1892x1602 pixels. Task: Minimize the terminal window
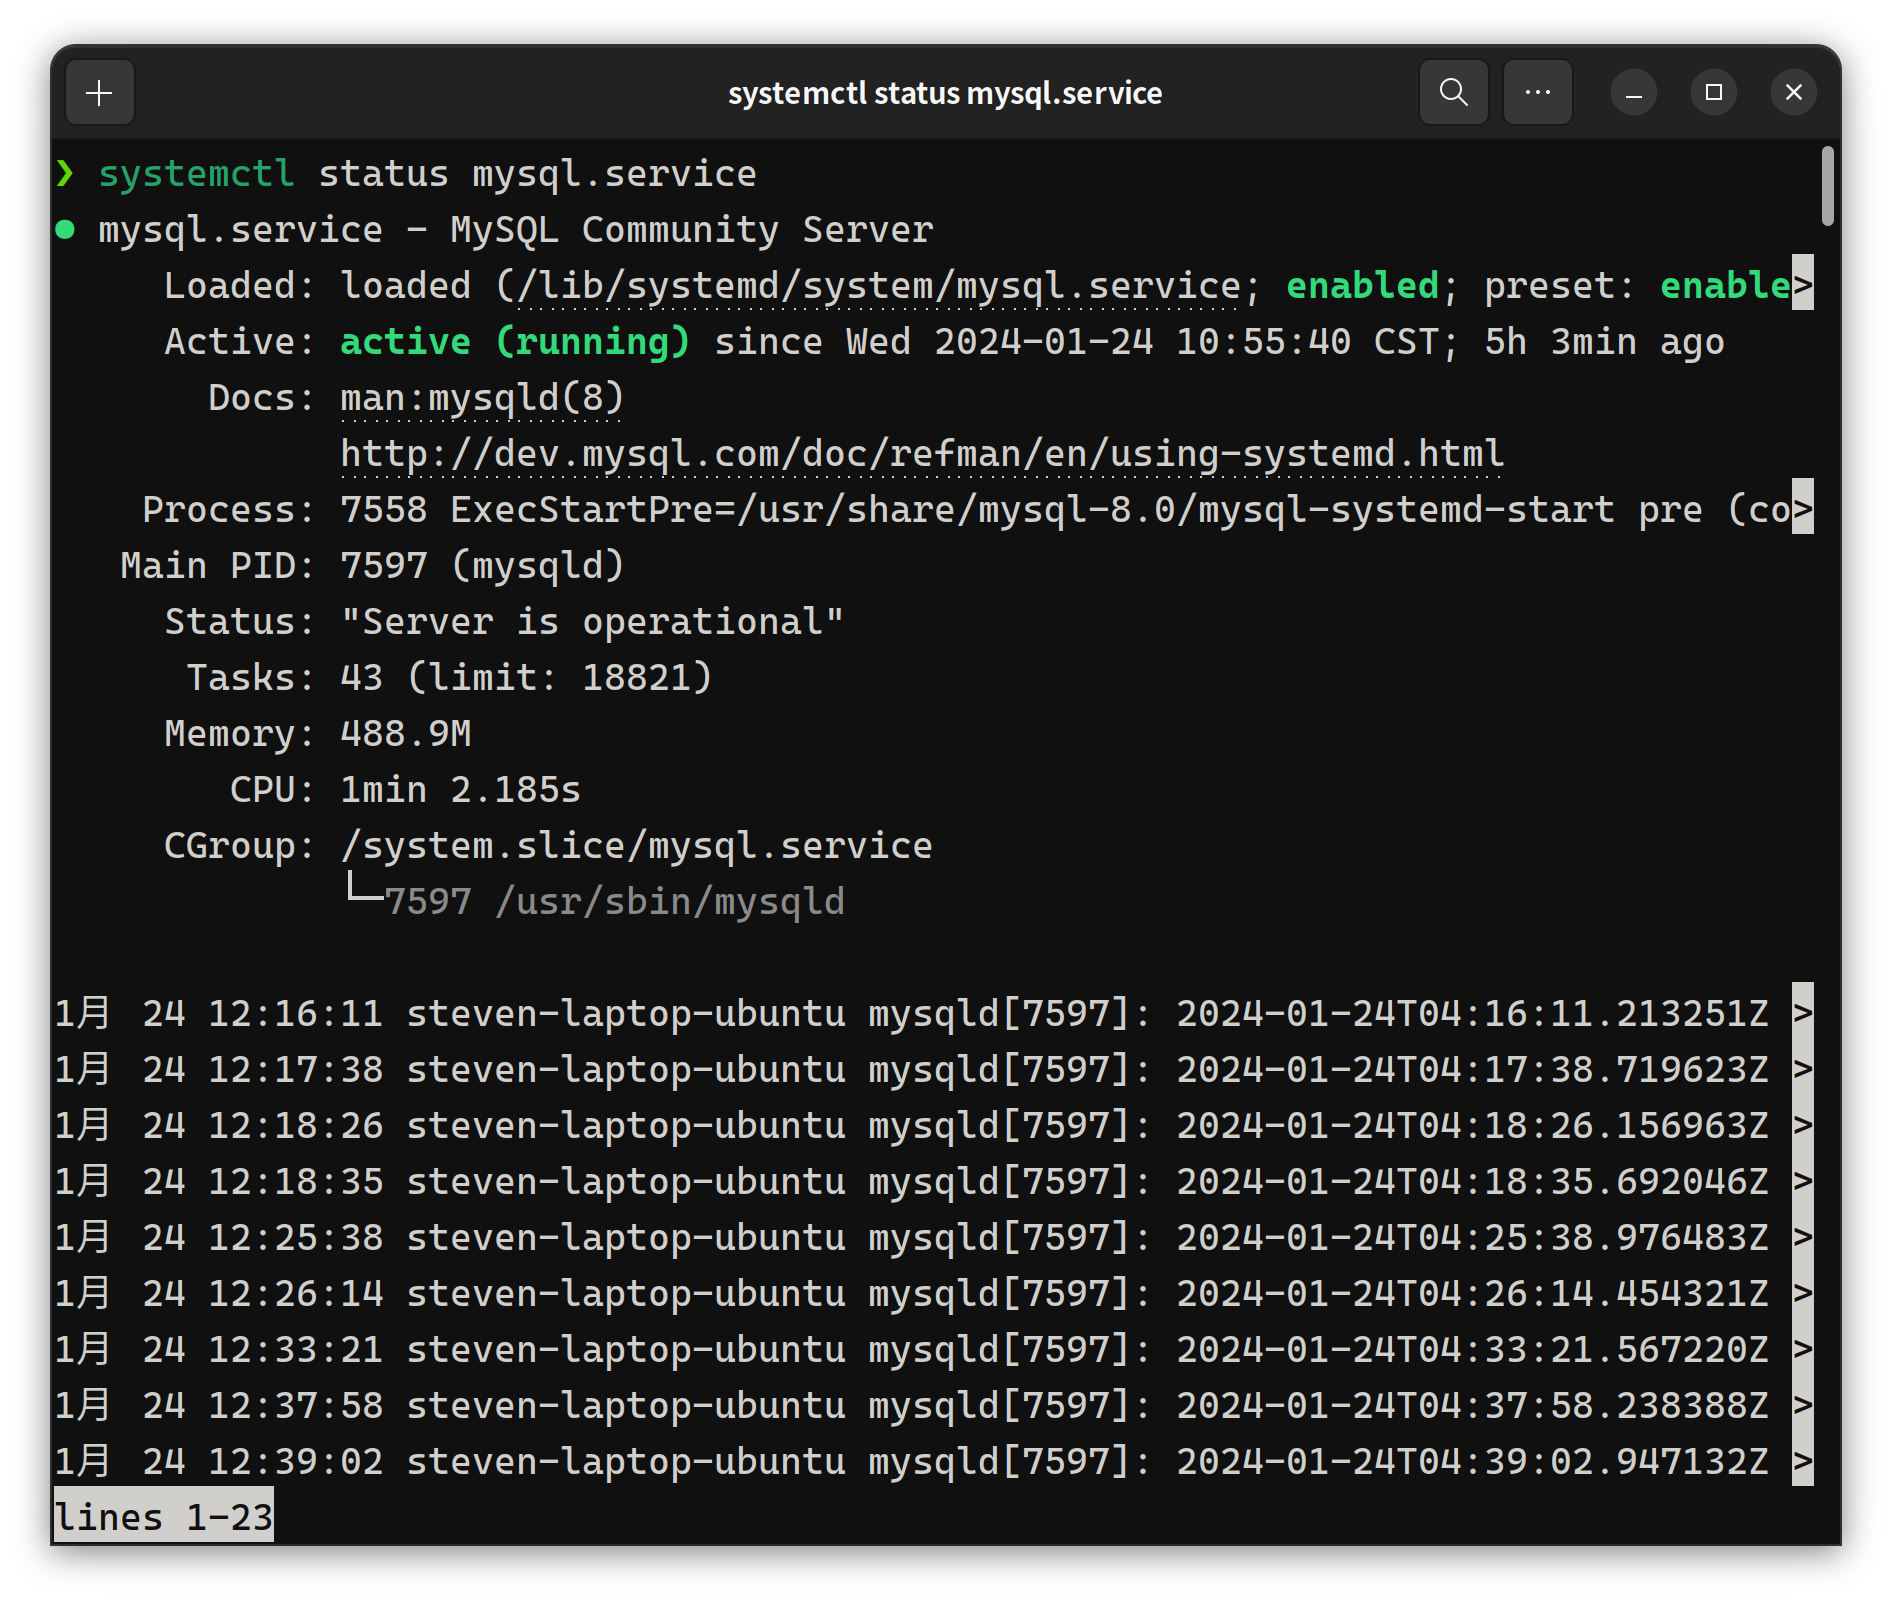tap(1633, 93)
